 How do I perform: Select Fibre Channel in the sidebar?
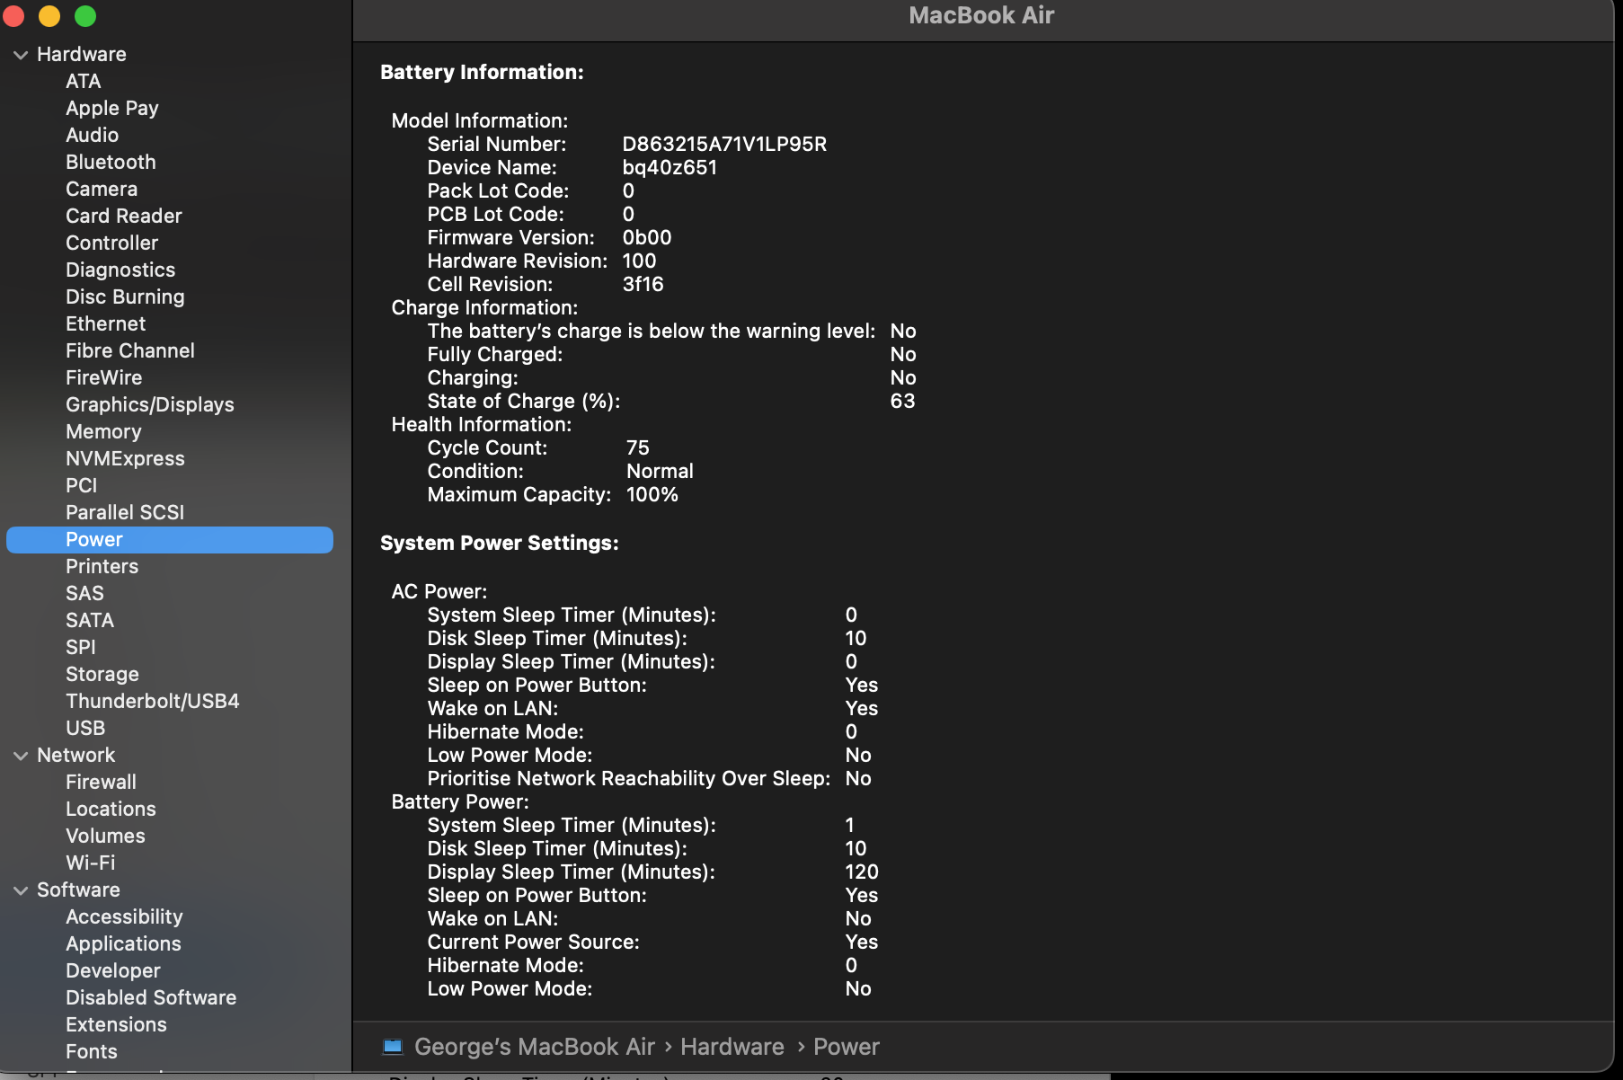[x=130, y=351]
